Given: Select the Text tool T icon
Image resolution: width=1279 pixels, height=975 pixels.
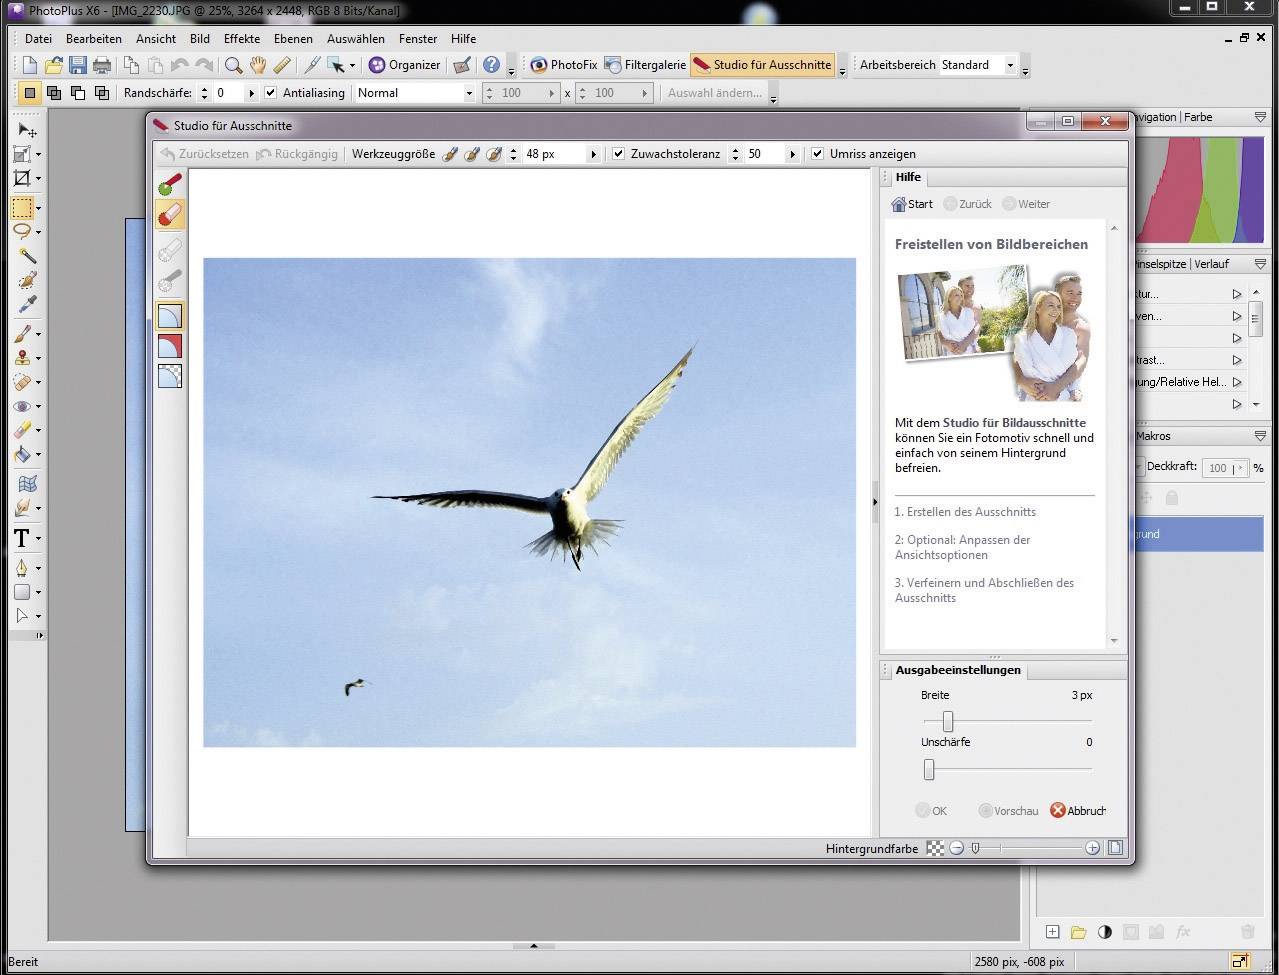Looking at the screenshot, I should coord(21,538).
